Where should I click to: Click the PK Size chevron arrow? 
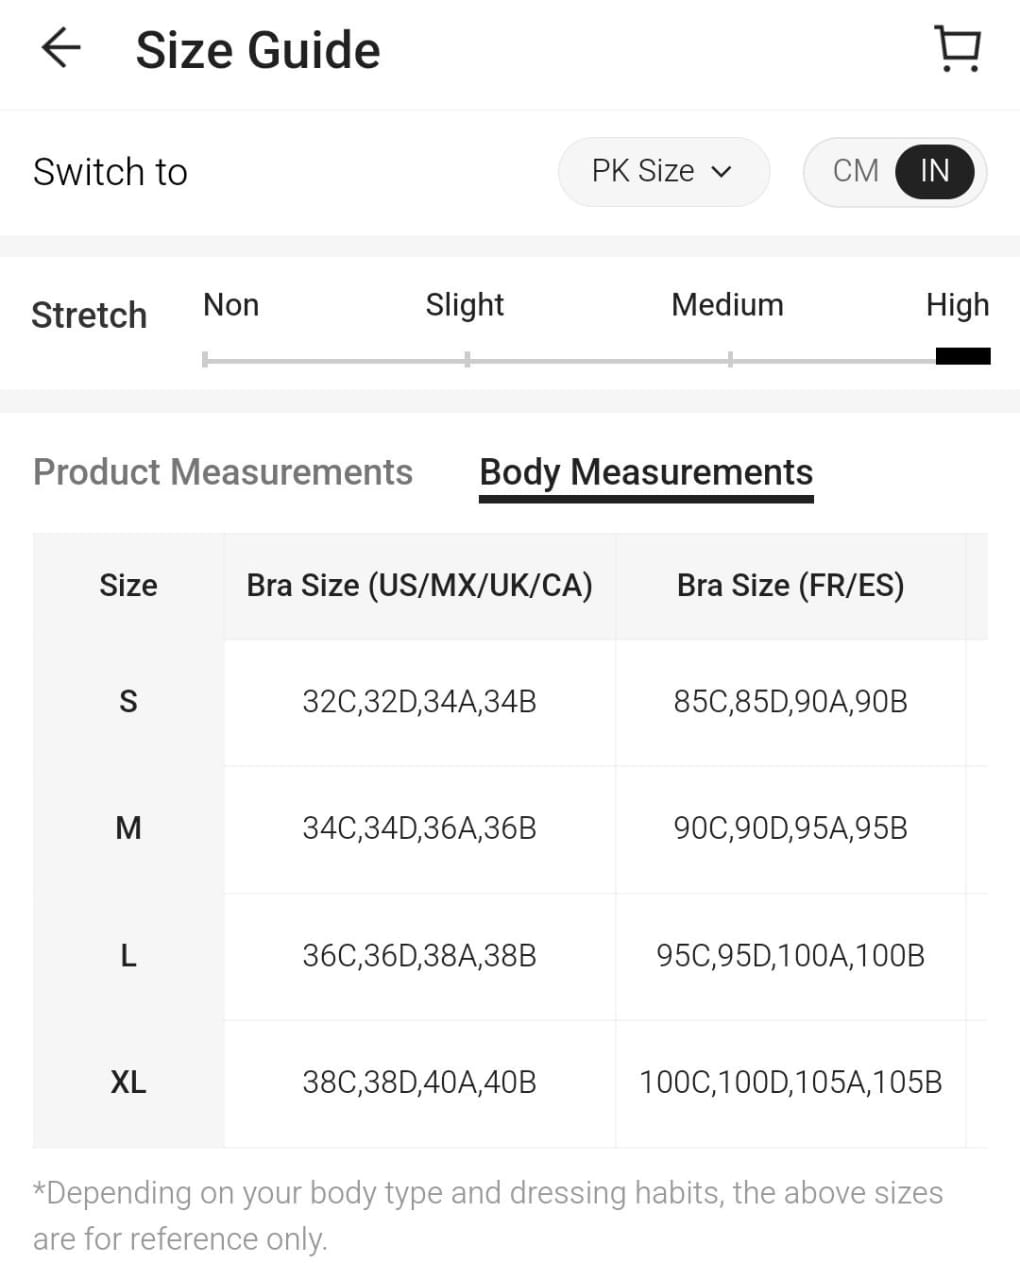[722, 172]
